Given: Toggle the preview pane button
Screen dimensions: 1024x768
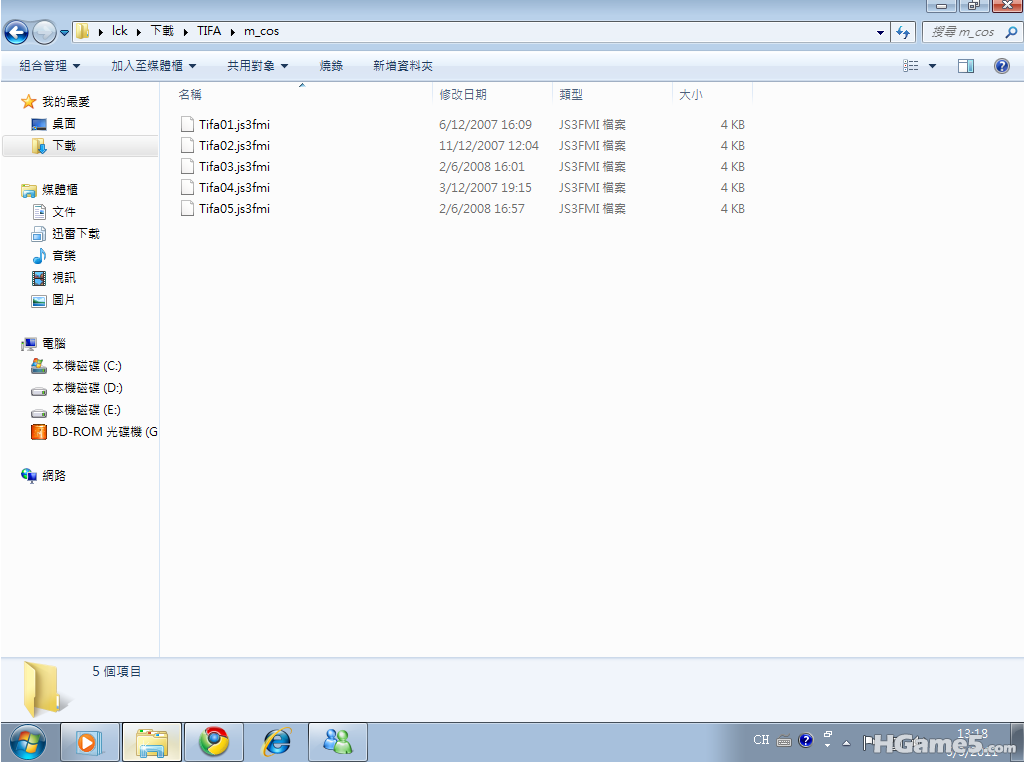Looking at the screenshot, I should coord(965,66).
